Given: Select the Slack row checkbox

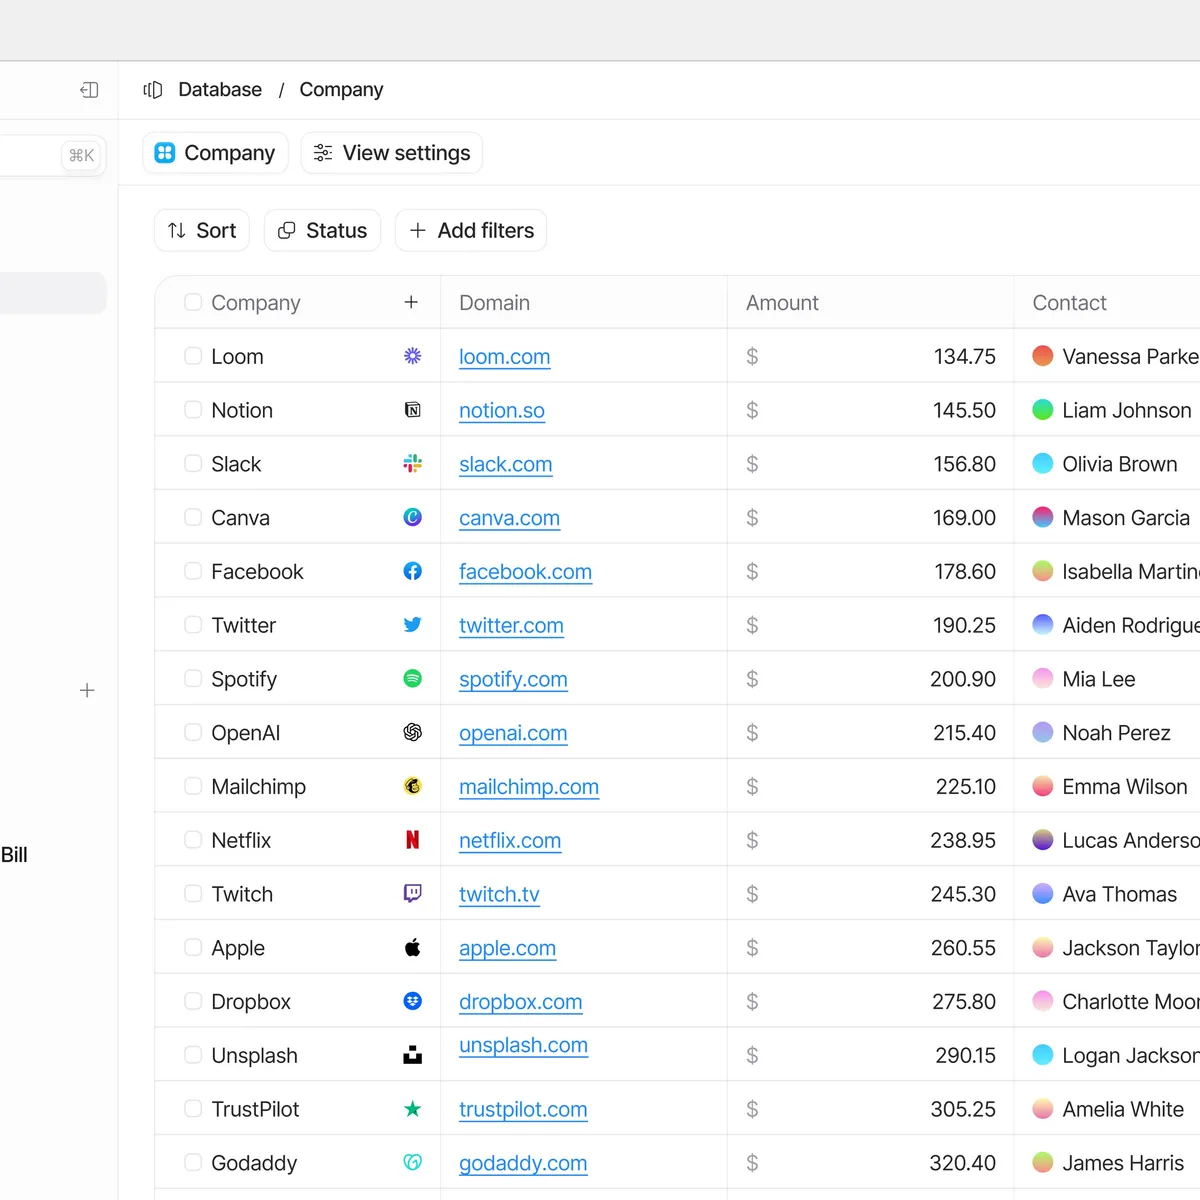Looking at the screenshot, I should (x=193, y=464).
